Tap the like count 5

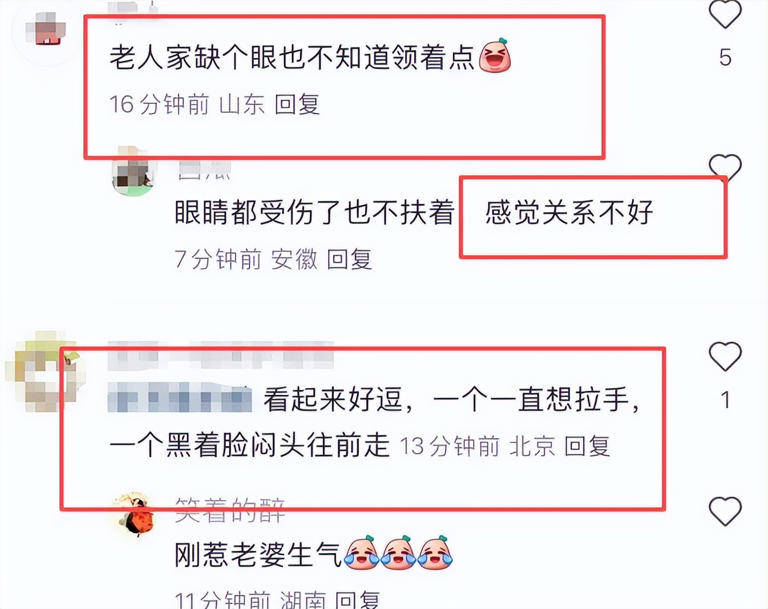pos(725,58)
